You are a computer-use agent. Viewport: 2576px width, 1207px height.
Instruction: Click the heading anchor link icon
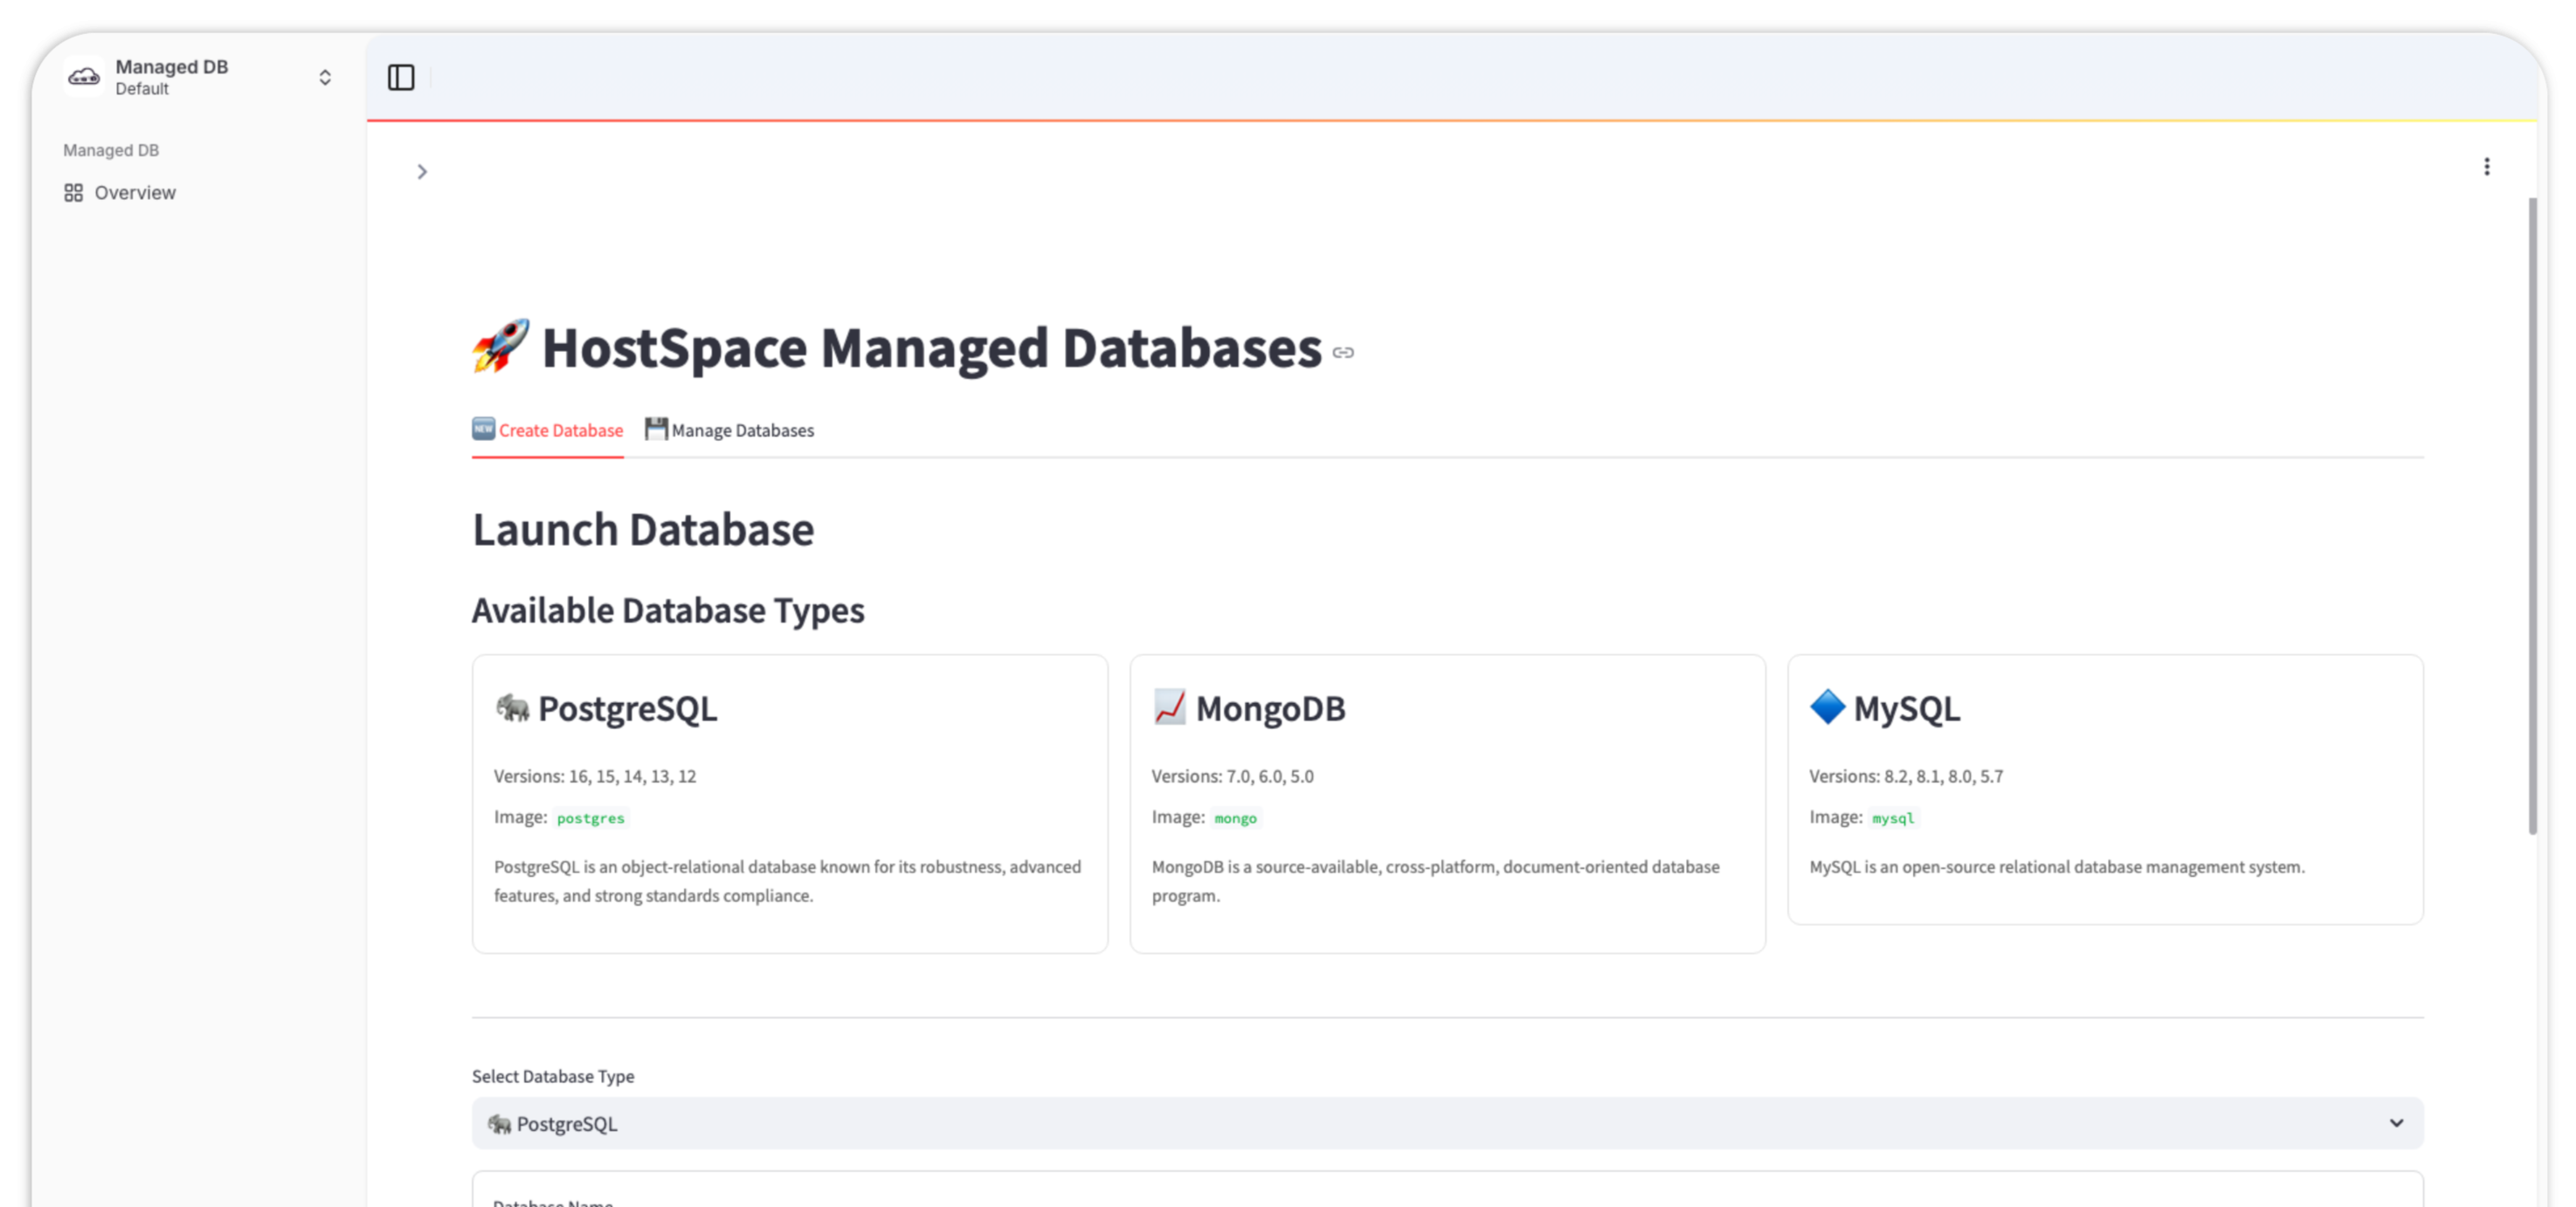click(x=1343, y=353)
